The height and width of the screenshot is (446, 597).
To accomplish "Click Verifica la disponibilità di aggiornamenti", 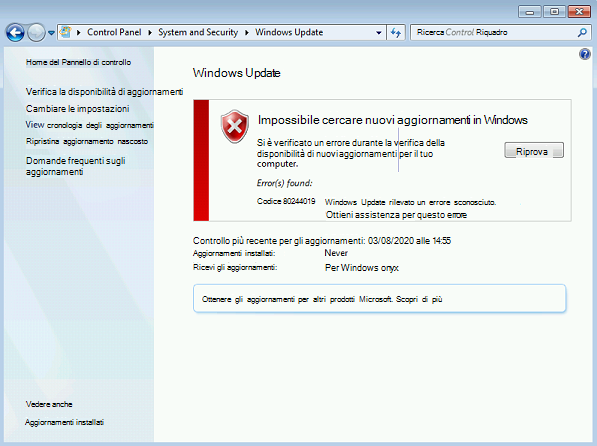I will coord(104,92).
